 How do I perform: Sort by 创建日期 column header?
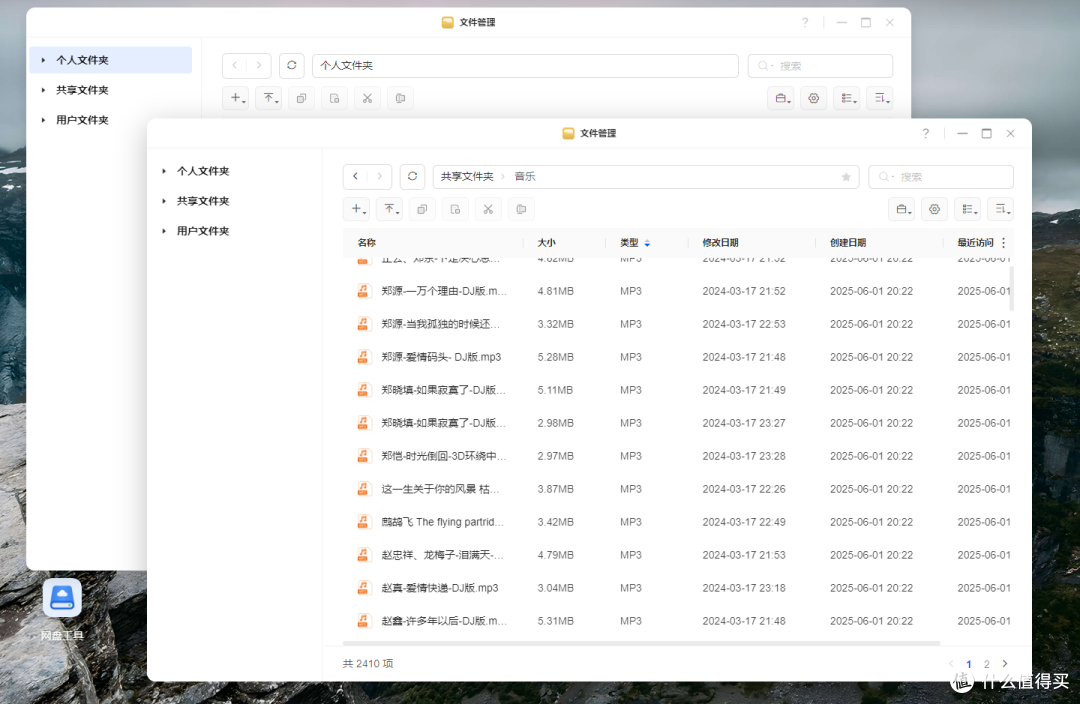coord(848,242)
